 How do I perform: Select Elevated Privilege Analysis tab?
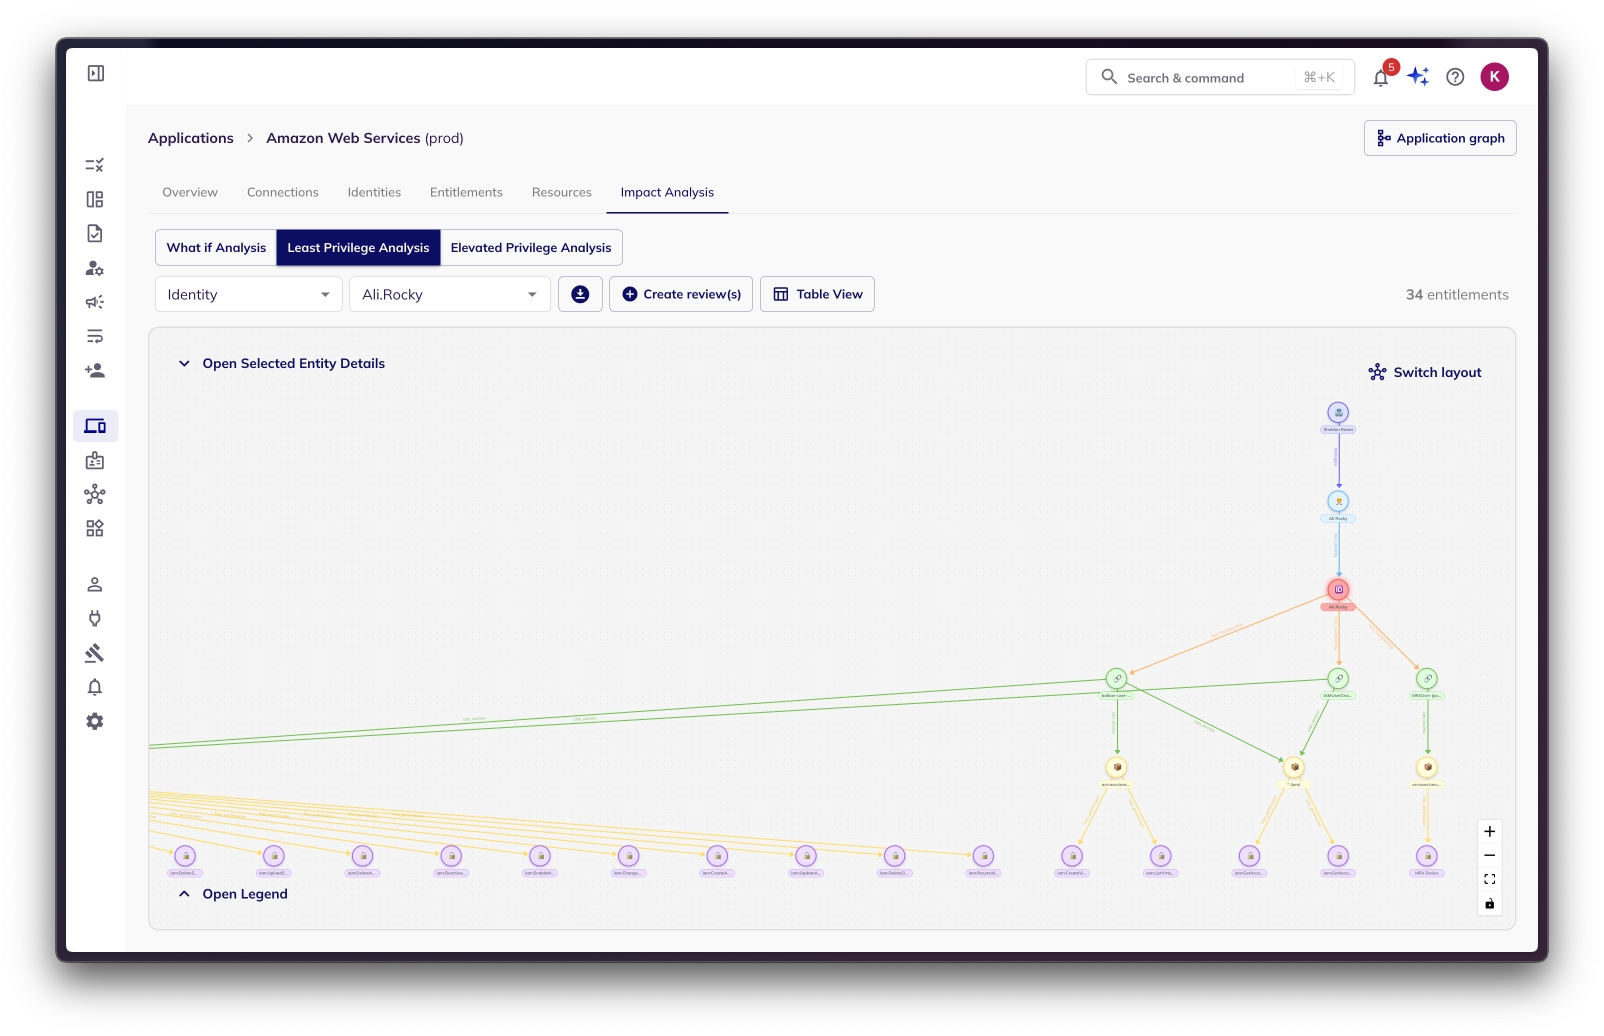tap(531, 248)
